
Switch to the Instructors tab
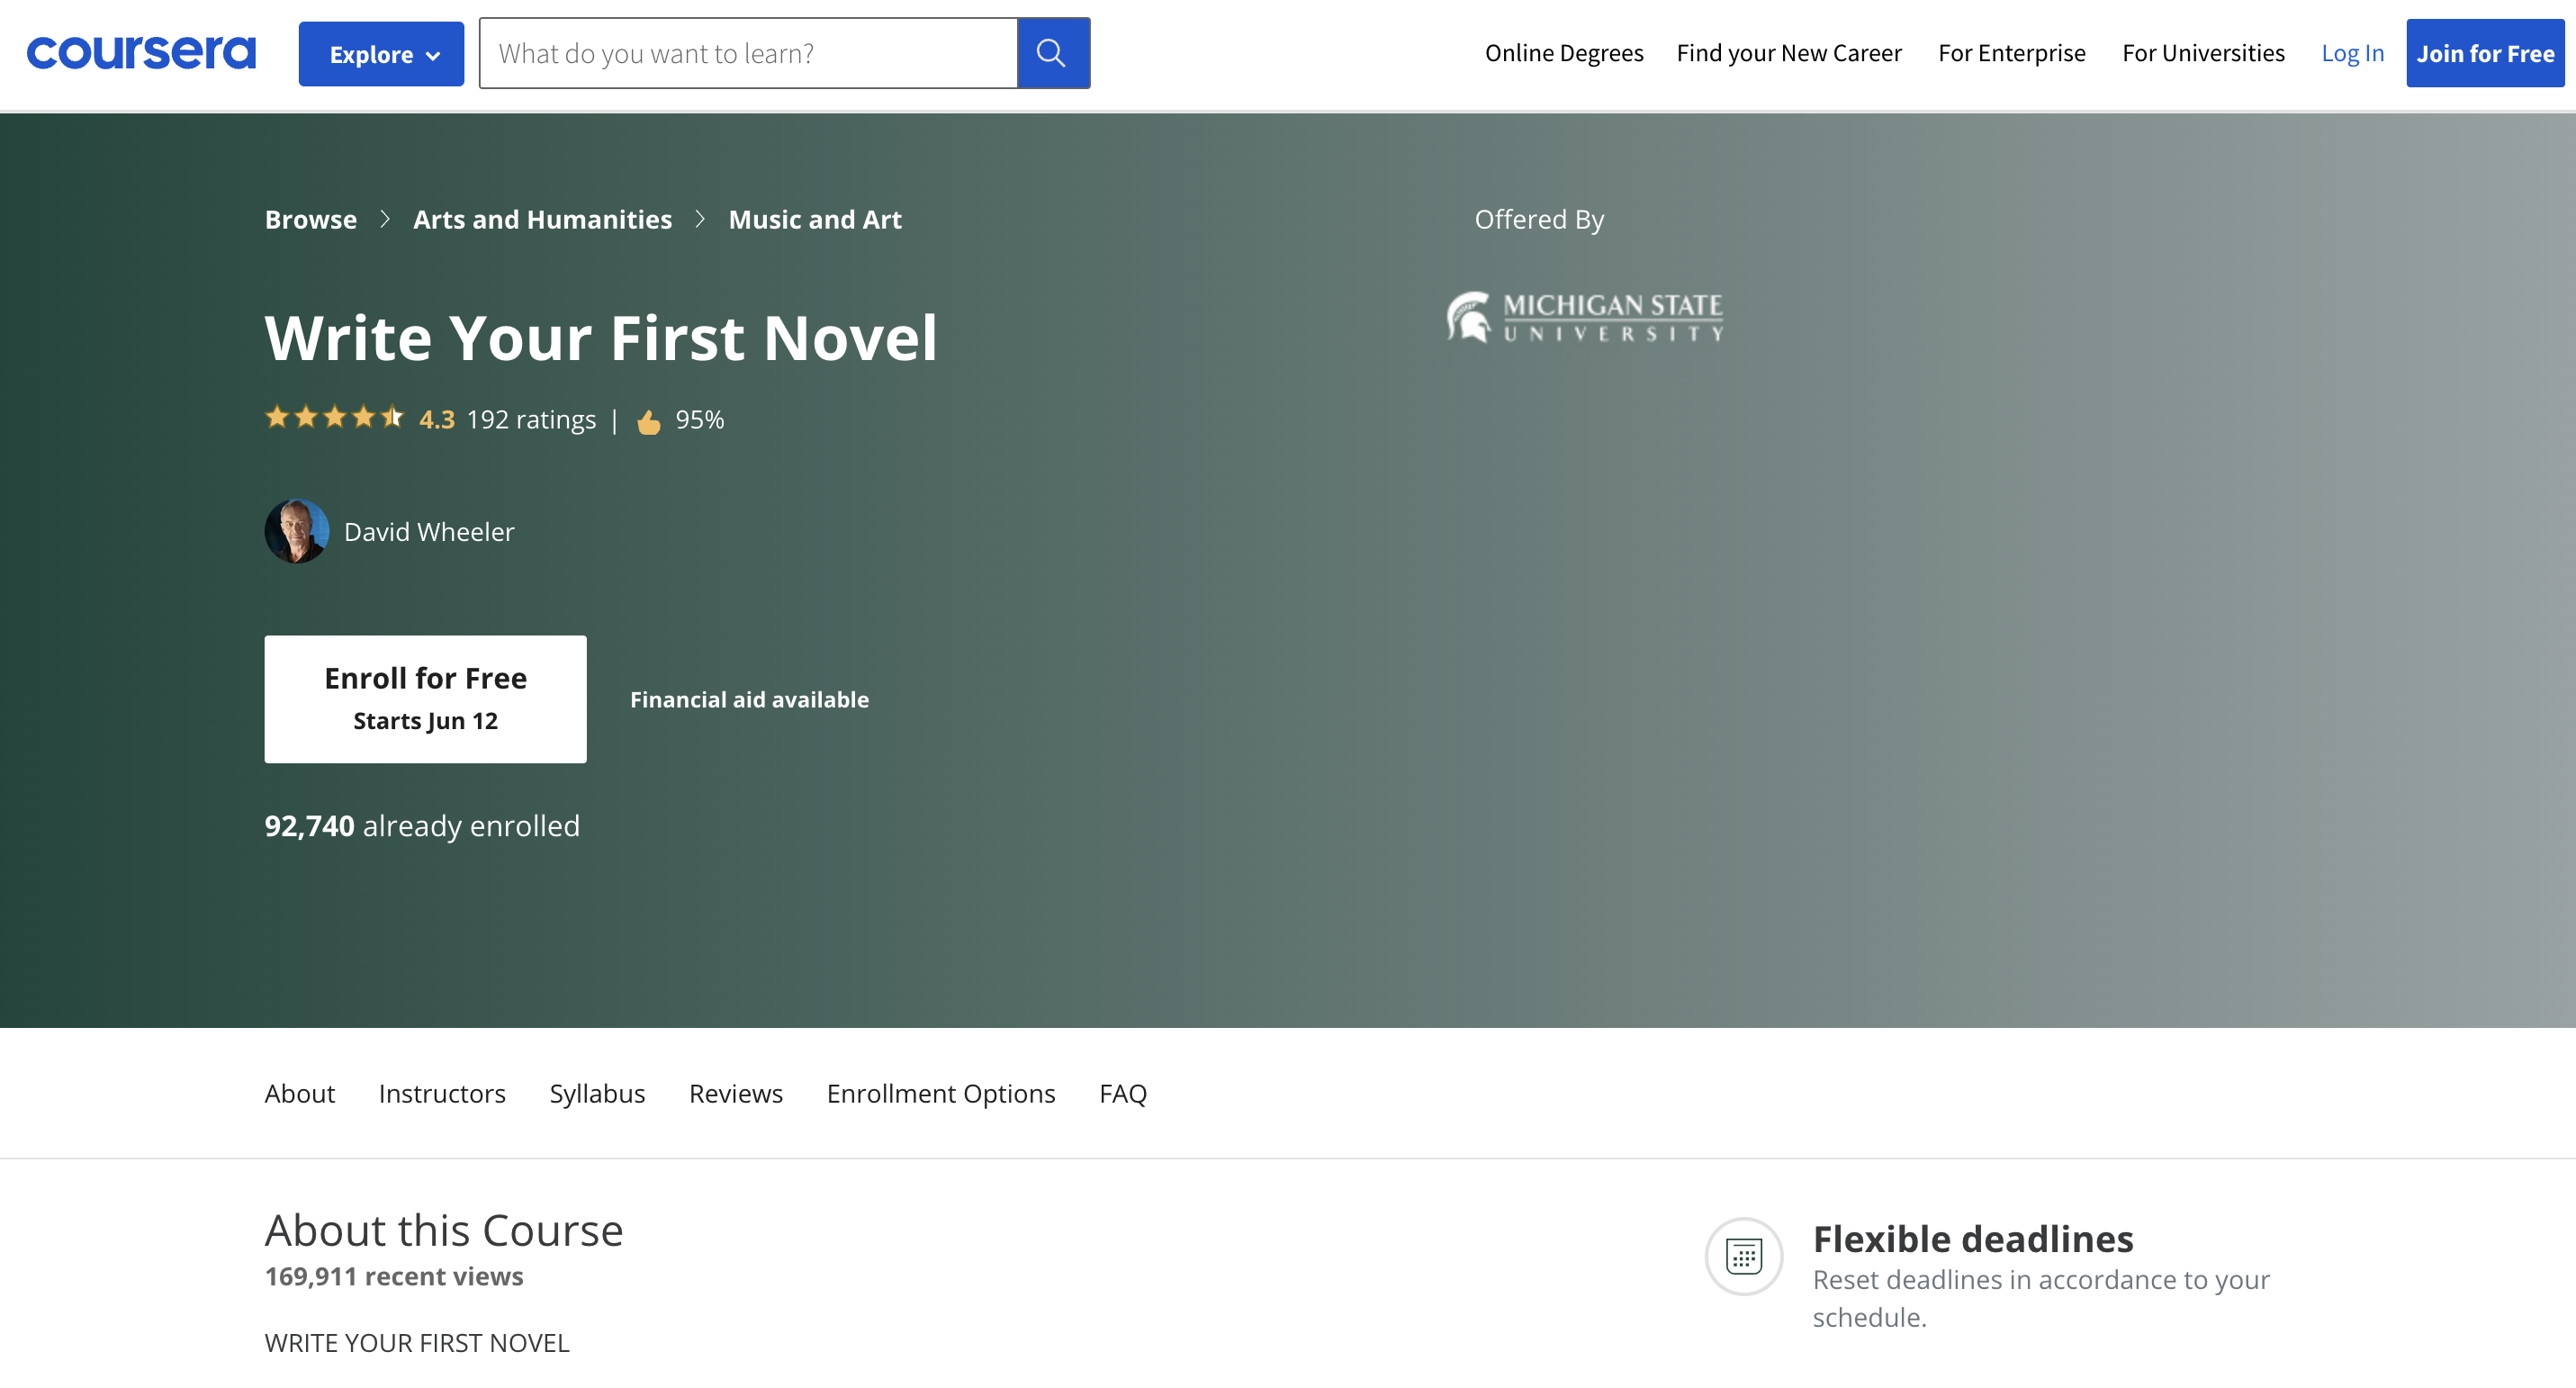442,1094
